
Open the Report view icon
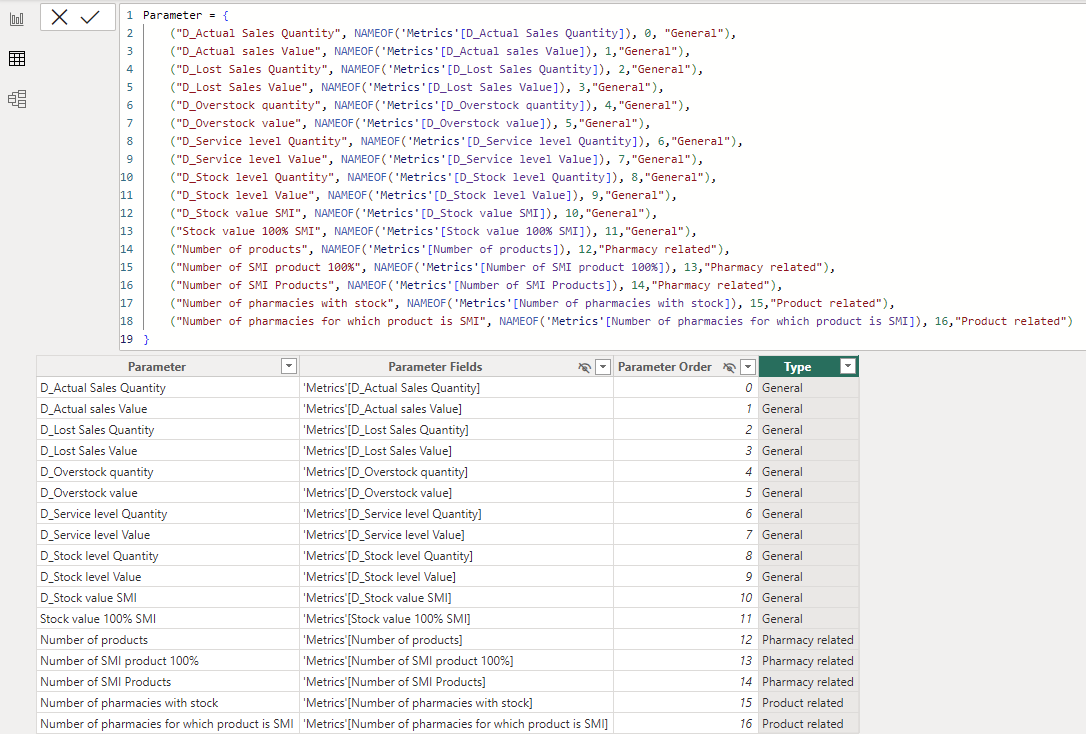(17, 19)
